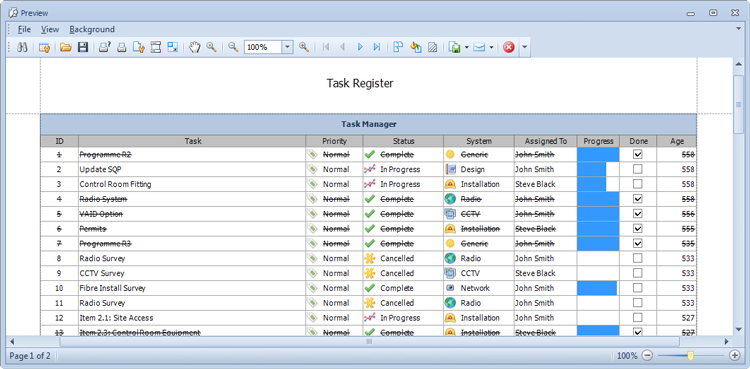This screenshot has height=369, width=750.
Task: Click the Zoom Out magnifier icon
Action: click(233, 47)
